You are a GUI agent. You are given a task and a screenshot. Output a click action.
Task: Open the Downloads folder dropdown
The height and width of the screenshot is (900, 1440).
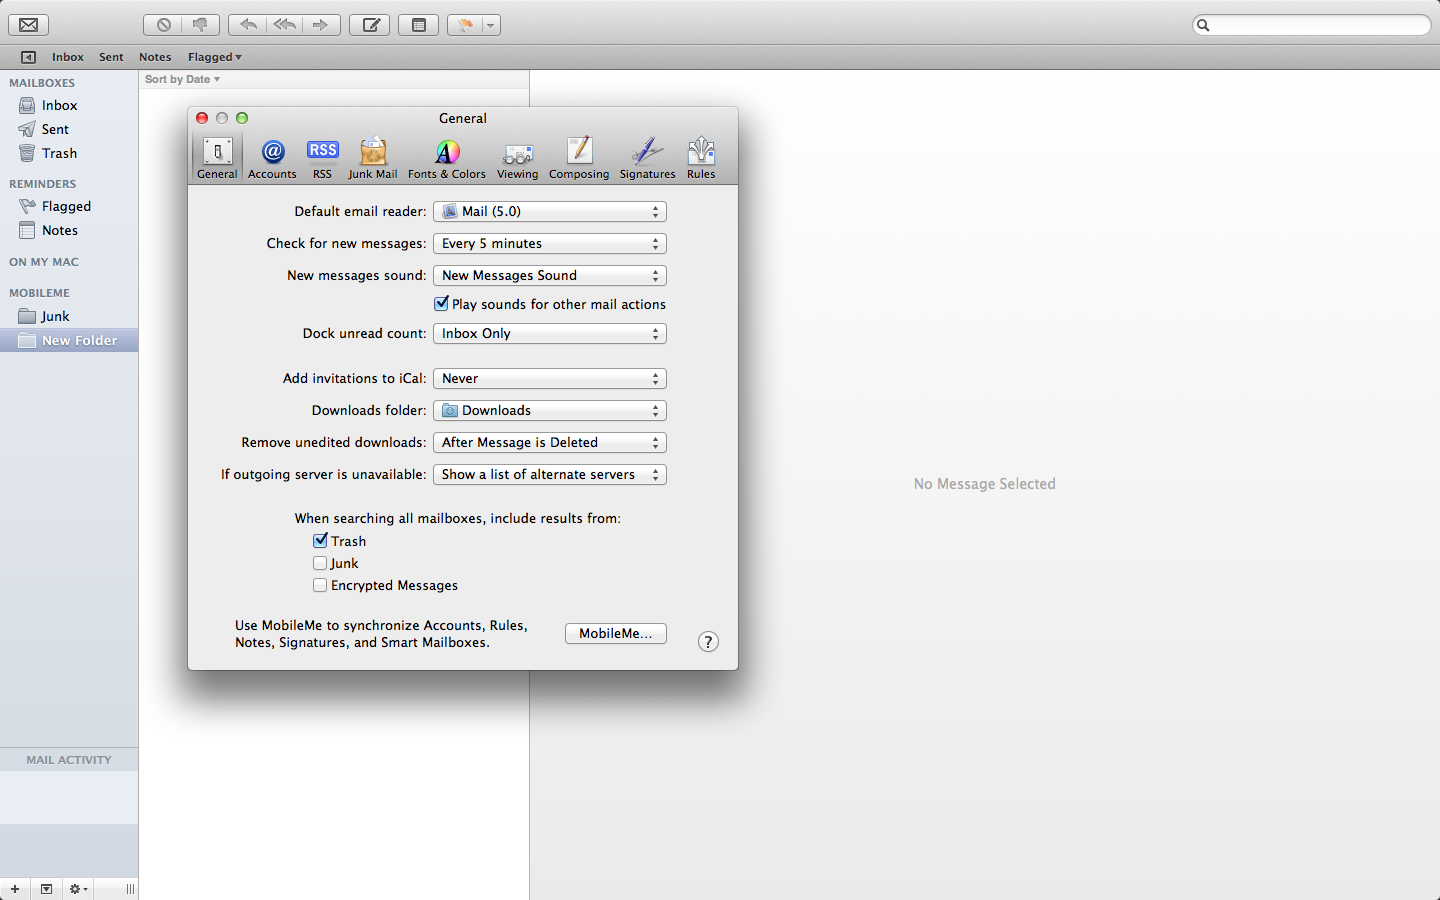pyautogui.click(x=550, y=410)
